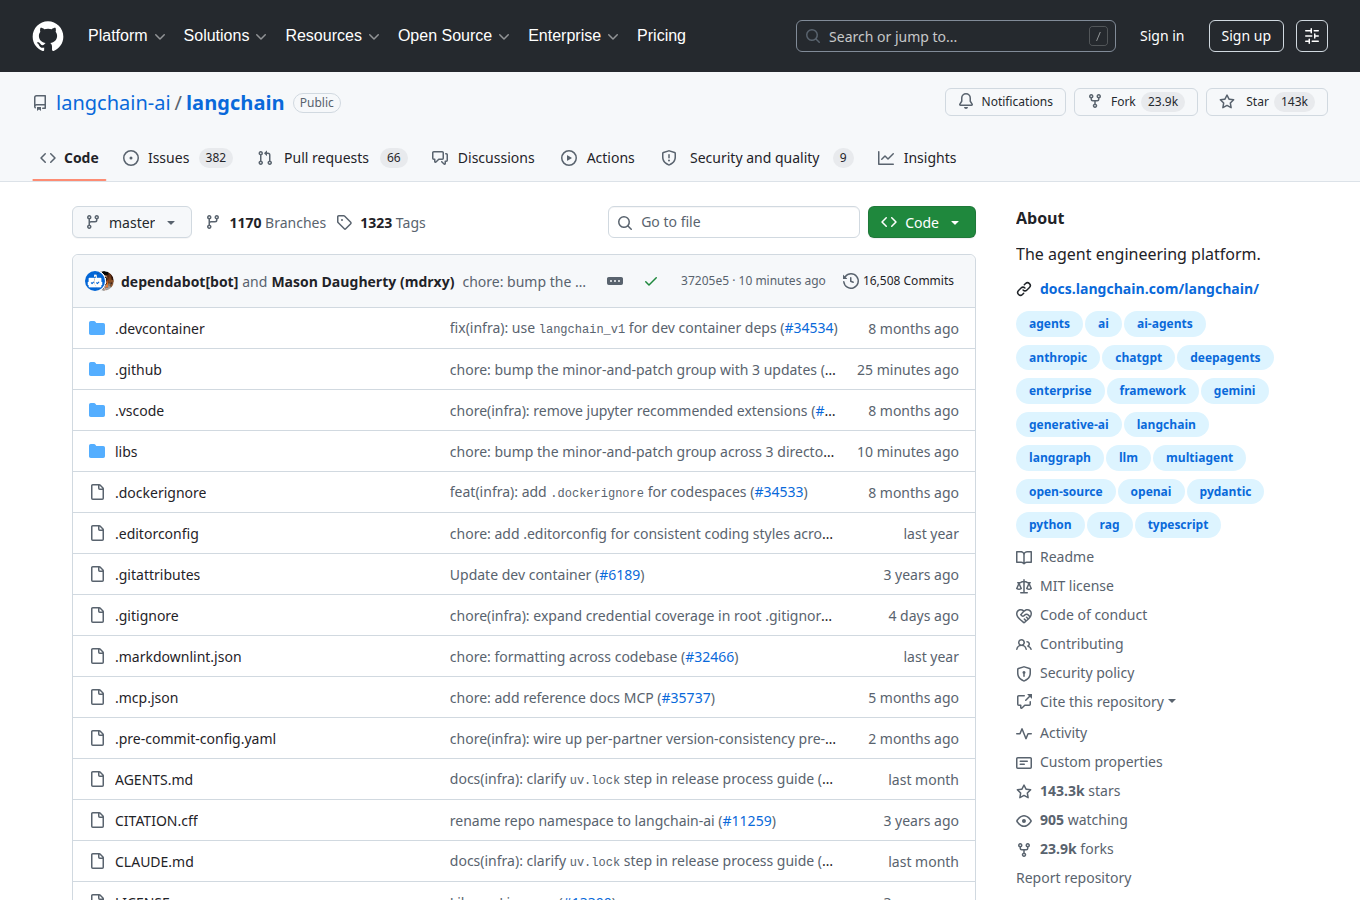
Task: Click the dependabot avatar
Action: (94, 281)
